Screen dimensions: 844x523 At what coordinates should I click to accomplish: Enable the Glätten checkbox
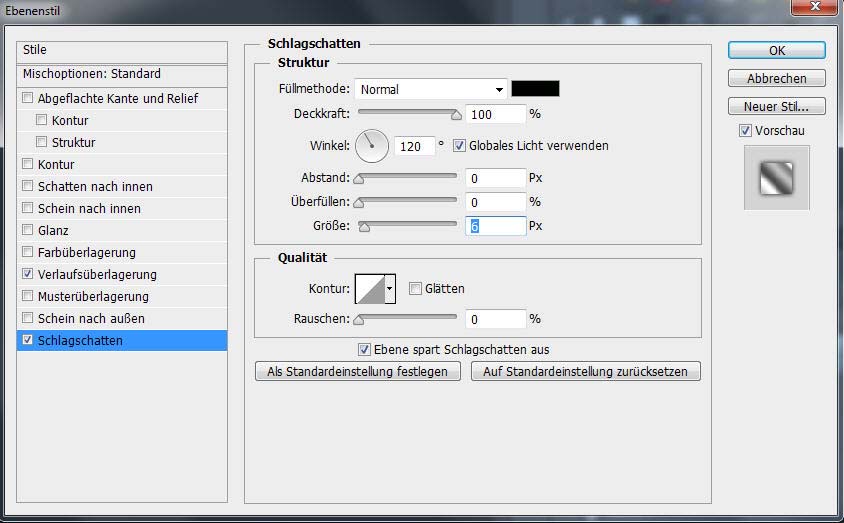pos(415,289)
